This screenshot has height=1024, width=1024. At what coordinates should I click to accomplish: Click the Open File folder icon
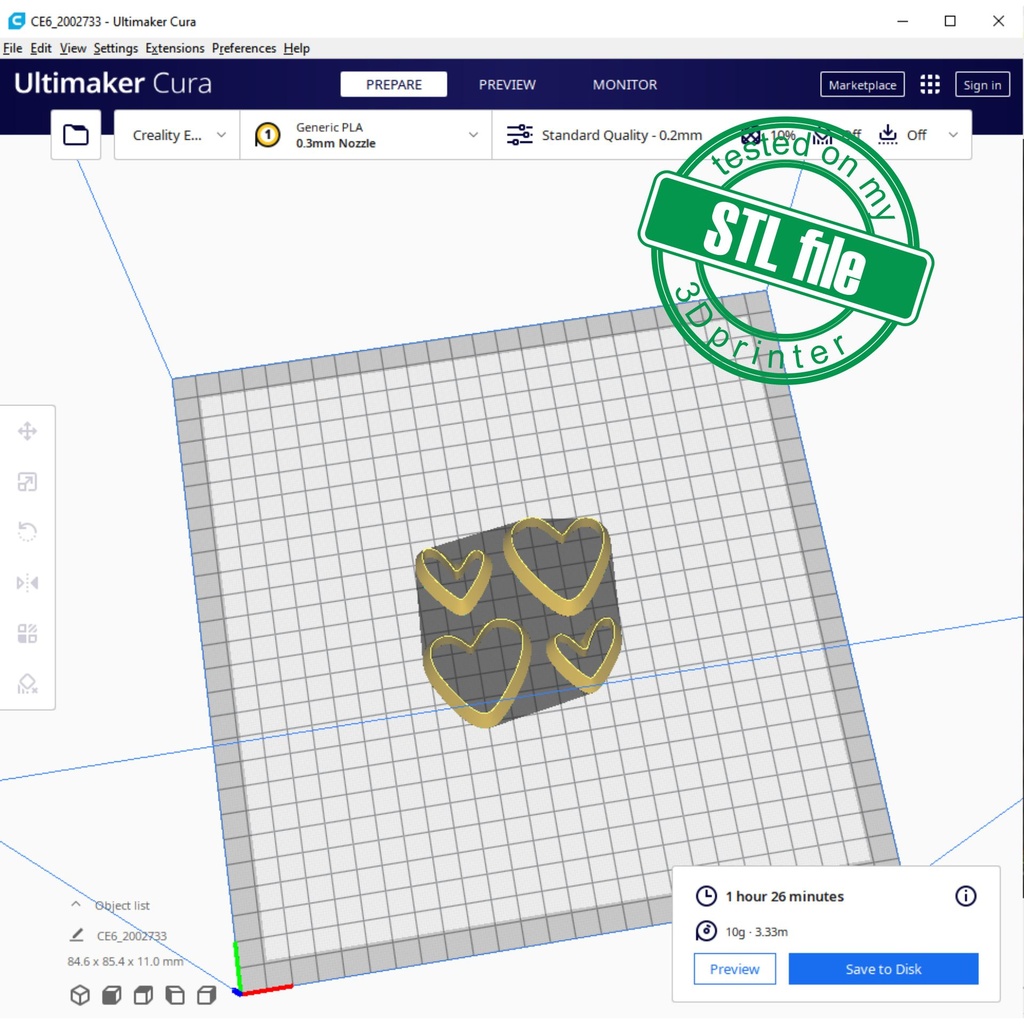tap(76, 135)
